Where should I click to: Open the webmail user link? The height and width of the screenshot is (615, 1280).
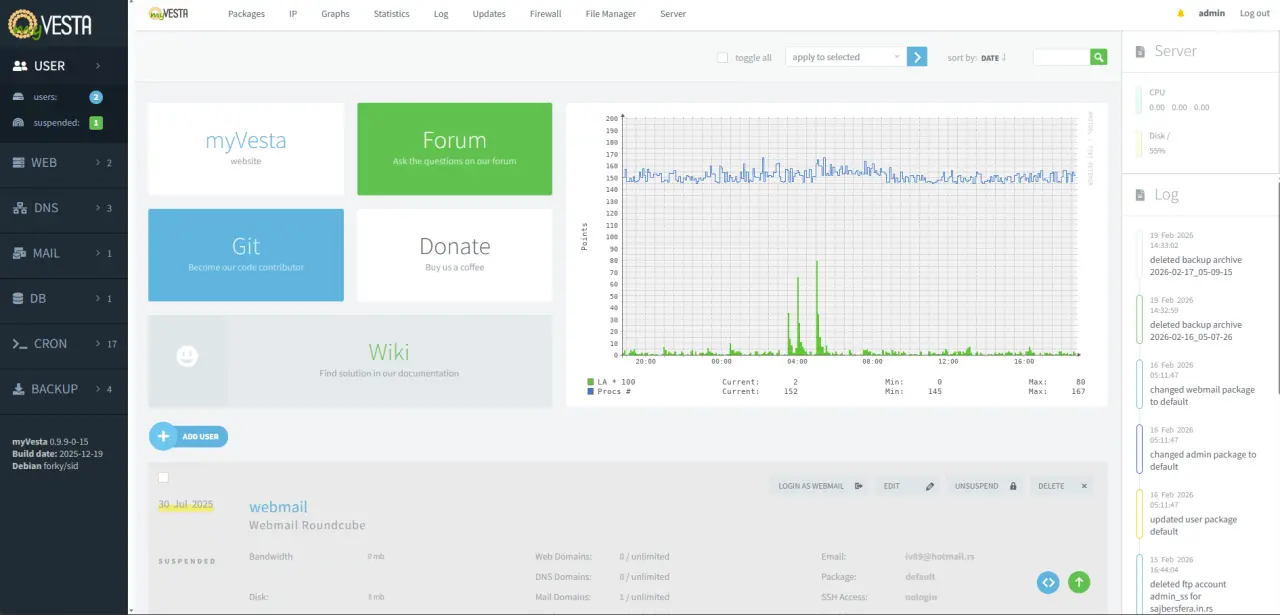[278, 507]
